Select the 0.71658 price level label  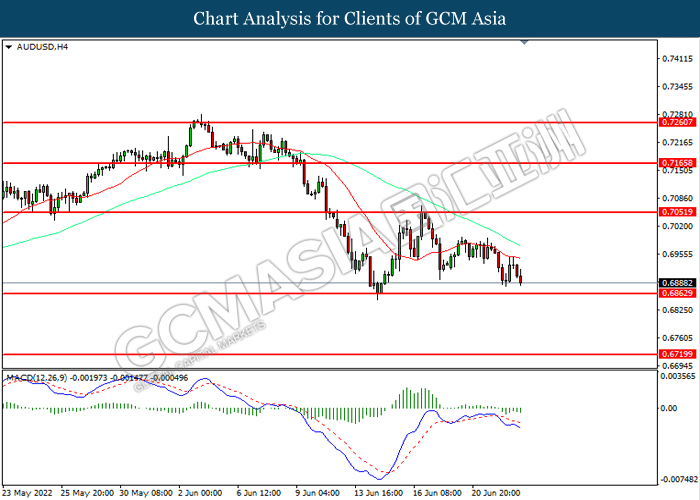pyautogui.click(x=677, y=163)
